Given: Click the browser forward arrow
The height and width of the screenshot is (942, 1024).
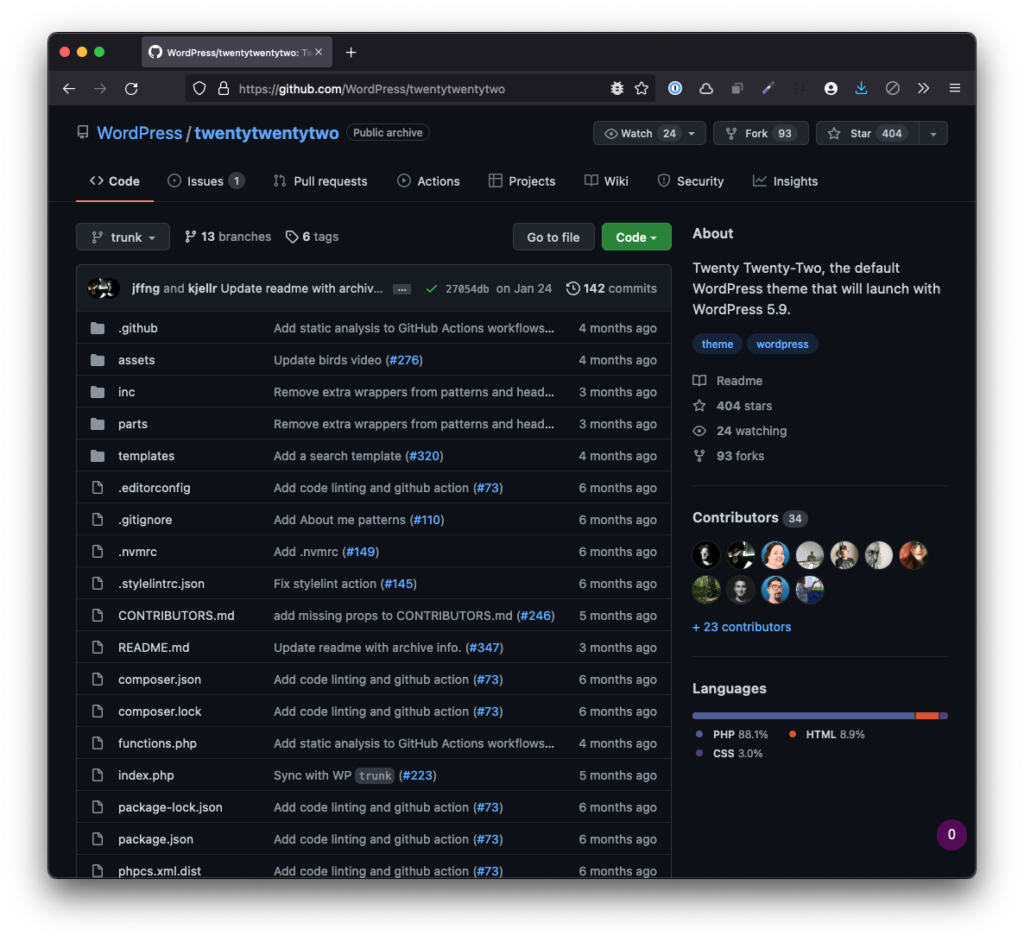Looking at the screenshot, I should pos(100,89).
